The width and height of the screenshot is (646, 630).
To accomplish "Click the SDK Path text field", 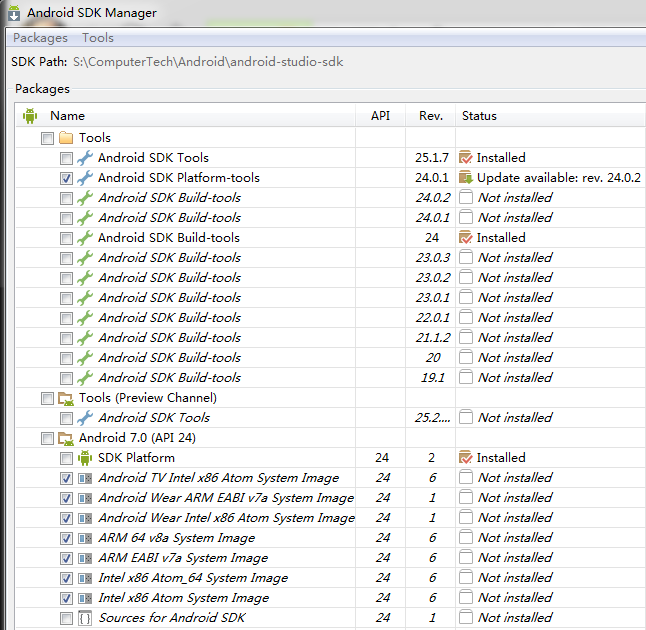I will [x=208, y=62].
